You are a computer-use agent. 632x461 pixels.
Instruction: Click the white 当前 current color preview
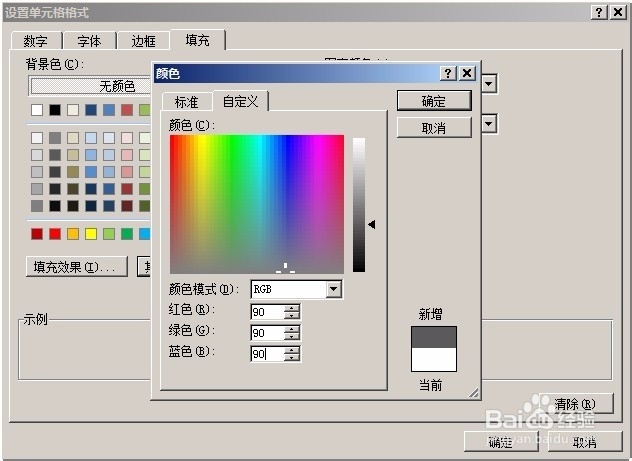[434, 359]
